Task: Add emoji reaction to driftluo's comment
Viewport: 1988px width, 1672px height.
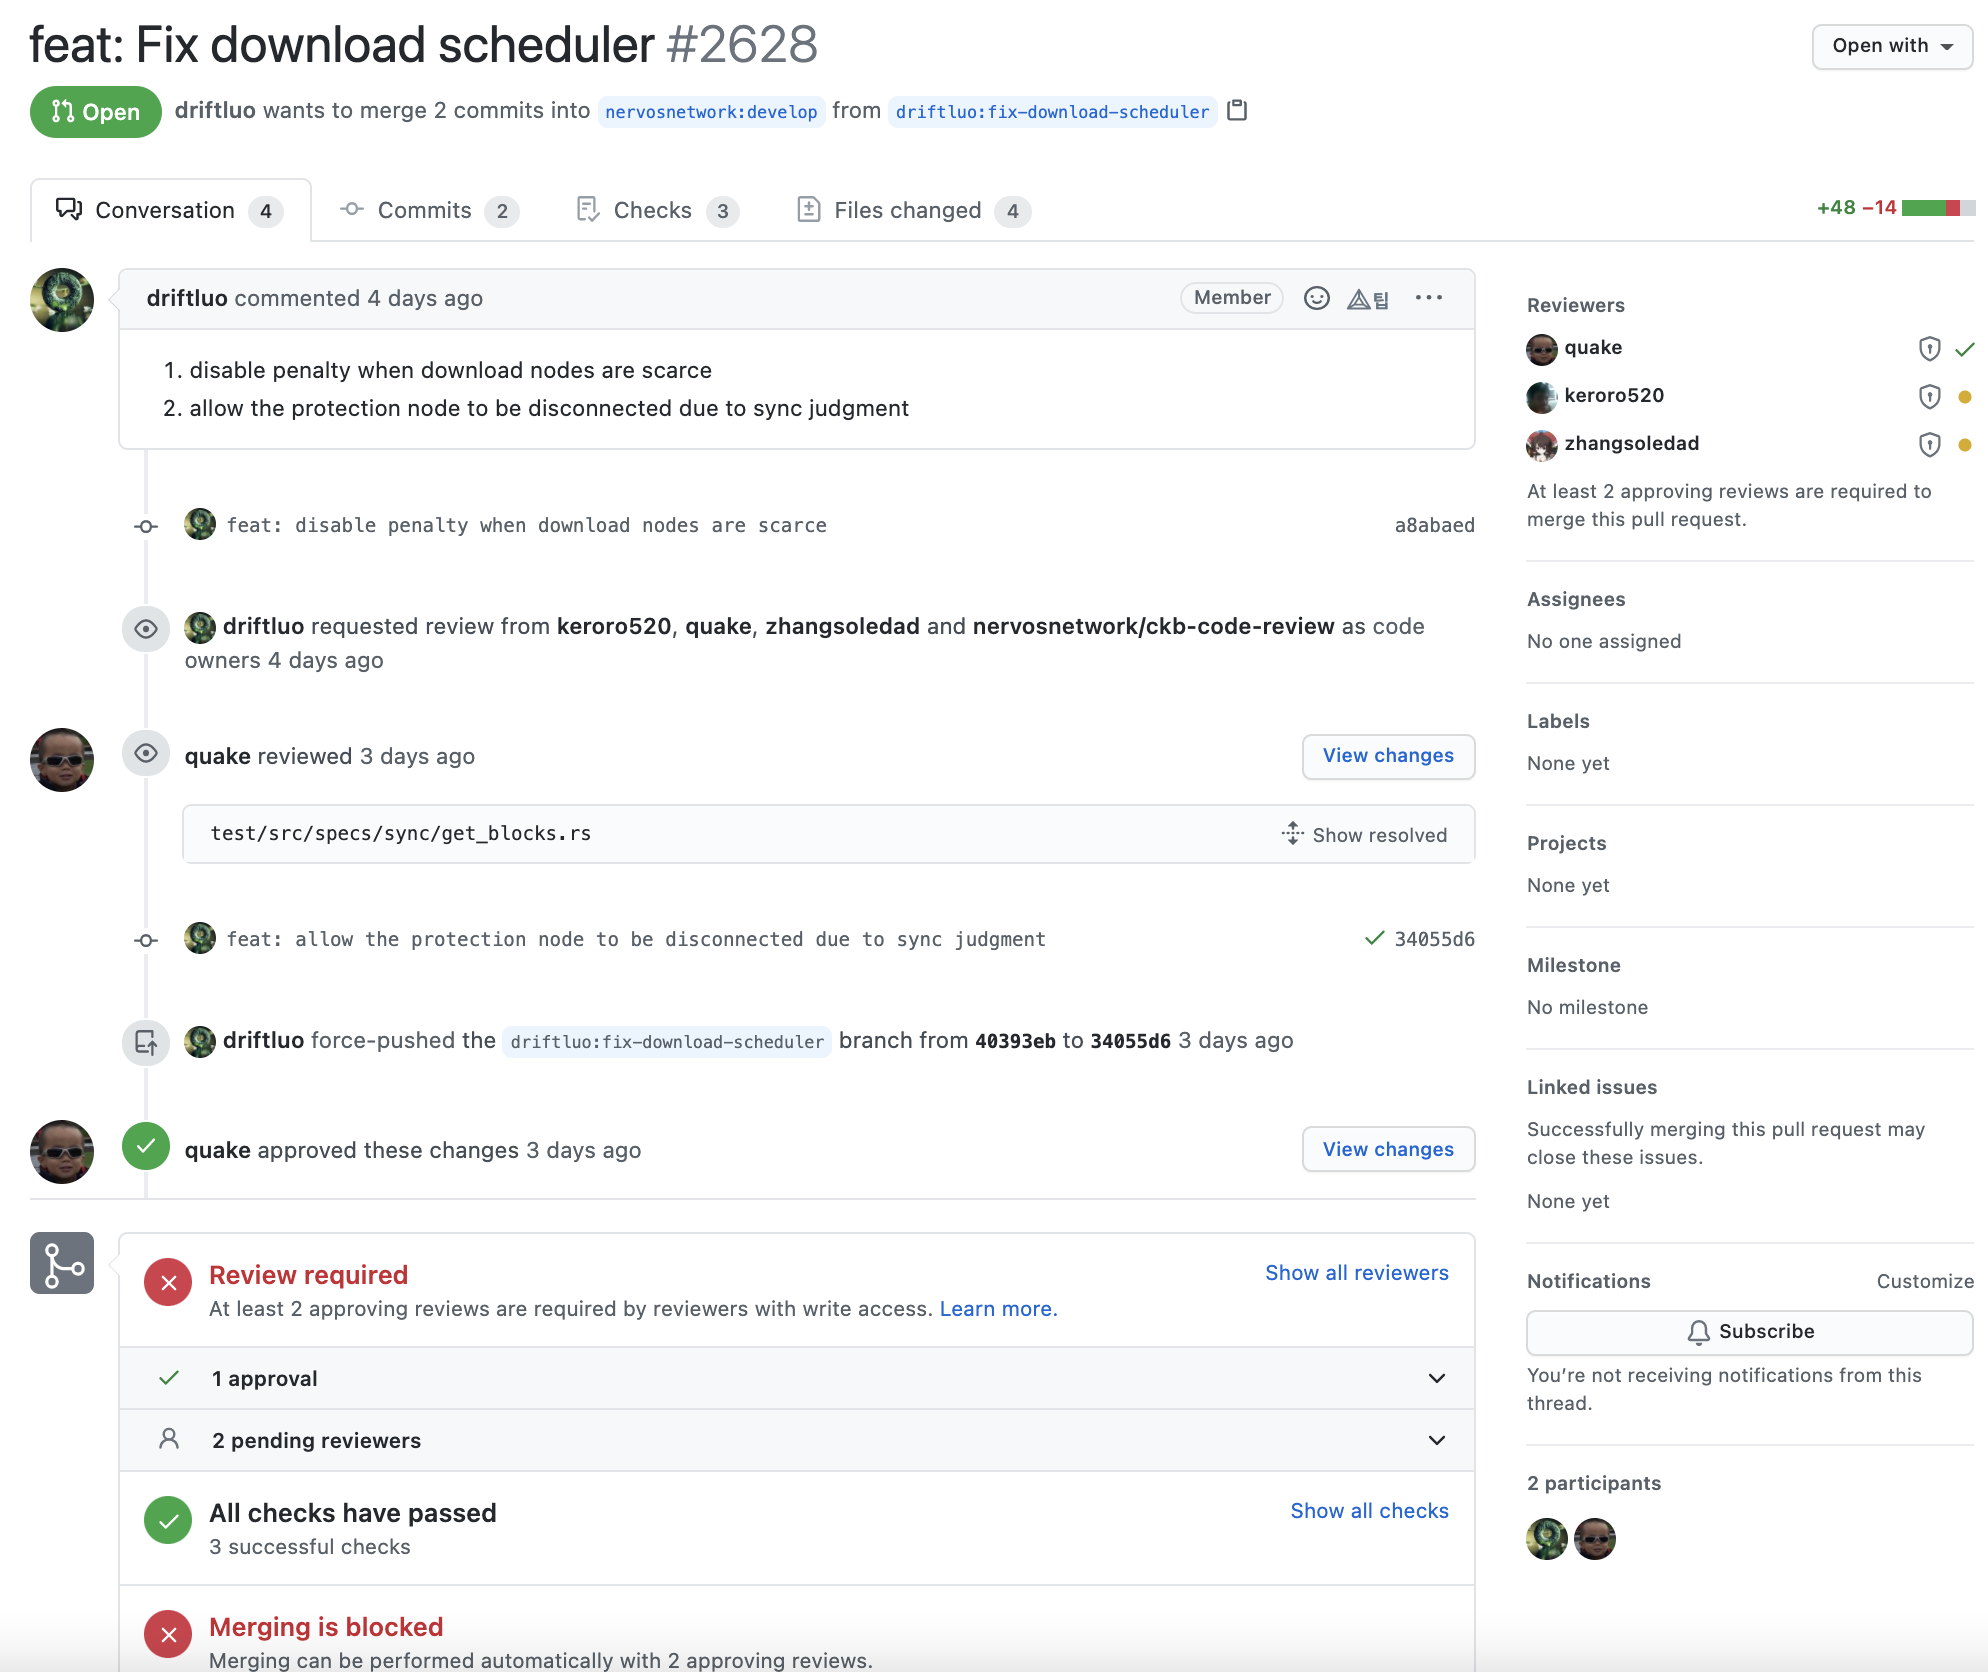Action: click(x=1316, y=298)
